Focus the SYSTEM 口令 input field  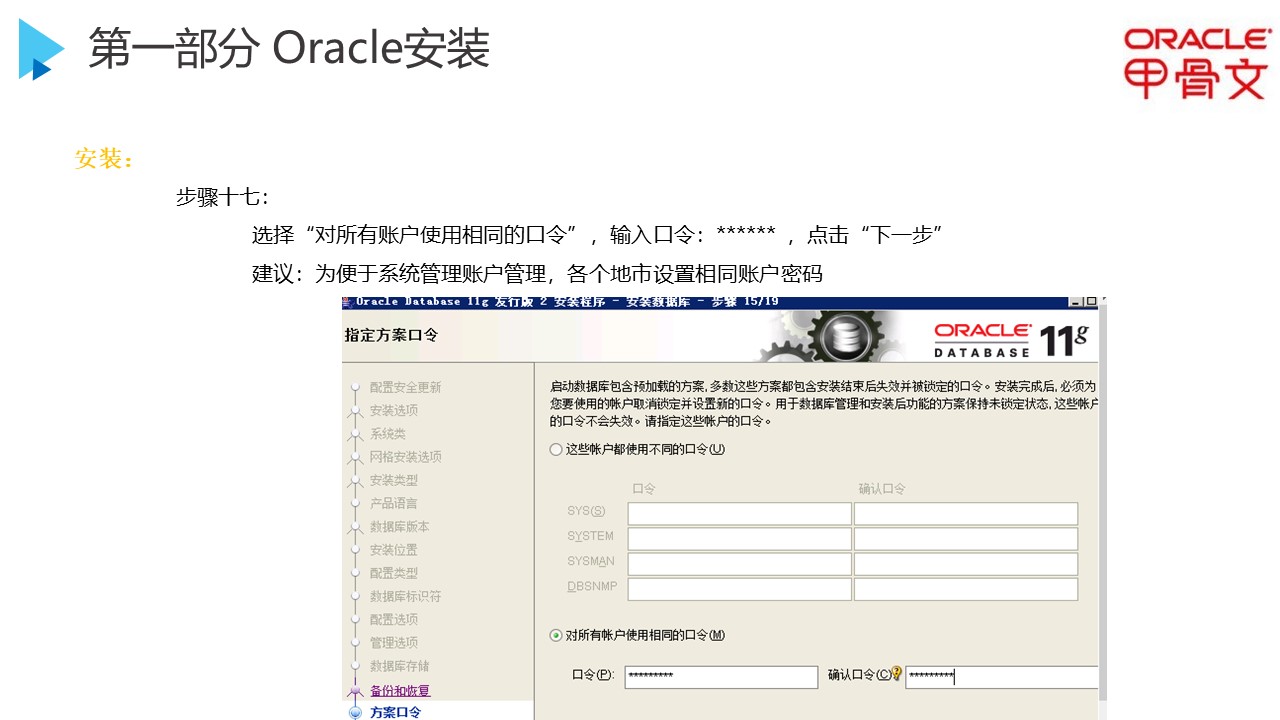[739, 538]
